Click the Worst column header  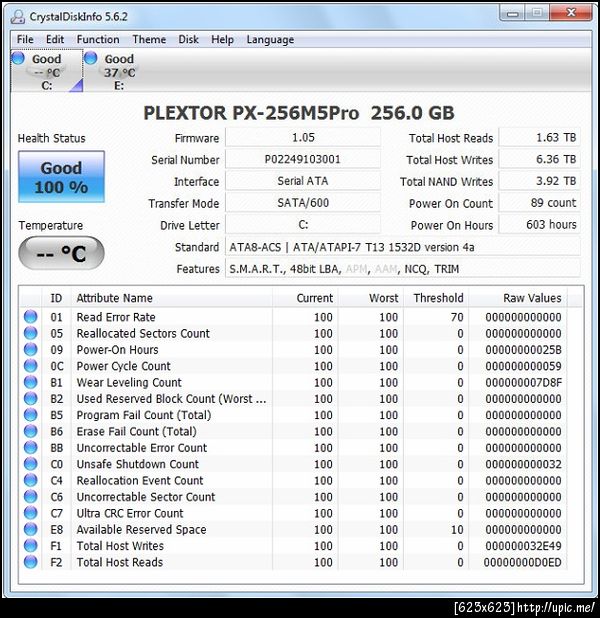[371, 298]
